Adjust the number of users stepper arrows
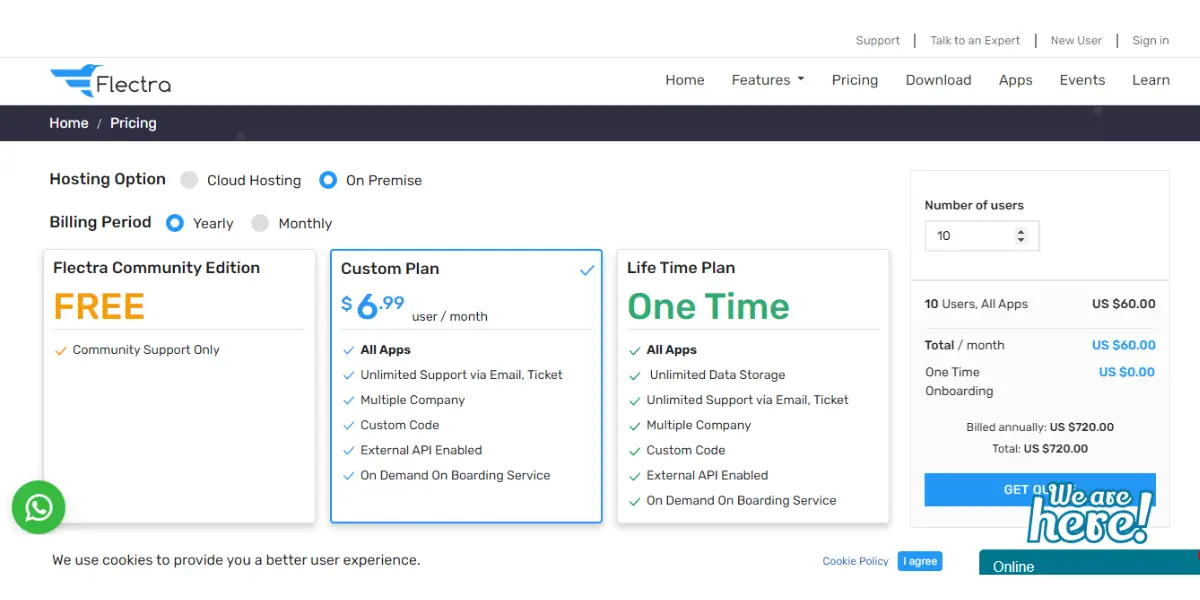 coord(1021,236)
